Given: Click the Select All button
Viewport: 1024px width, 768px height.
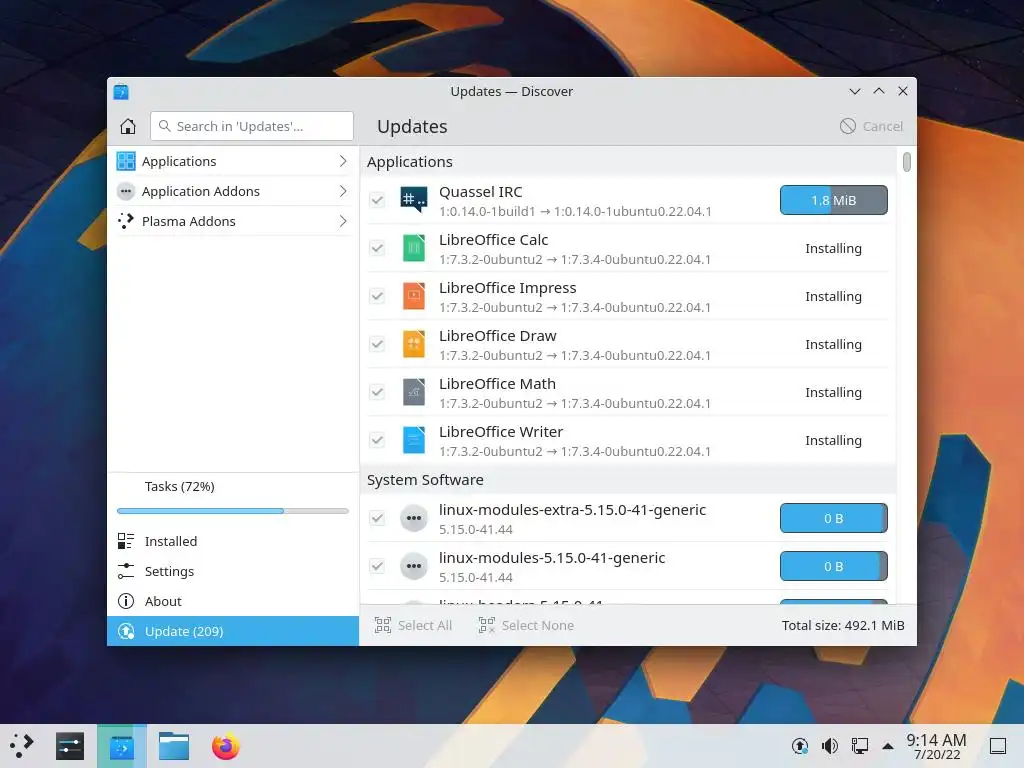Looking at the screenshot, I should pos(413,626).
